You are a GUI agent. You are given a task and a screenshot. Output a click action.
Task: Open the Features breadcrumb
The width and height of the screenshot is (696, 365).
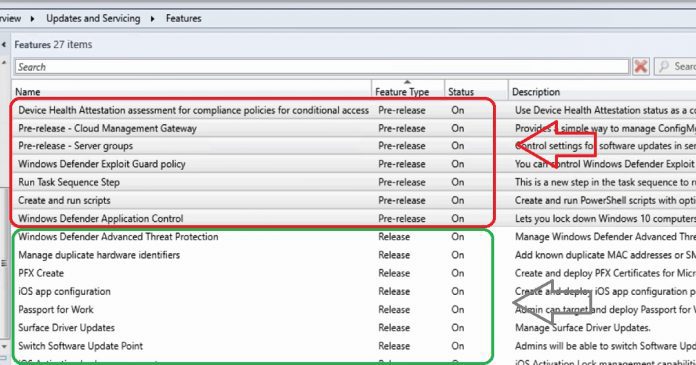183,18
